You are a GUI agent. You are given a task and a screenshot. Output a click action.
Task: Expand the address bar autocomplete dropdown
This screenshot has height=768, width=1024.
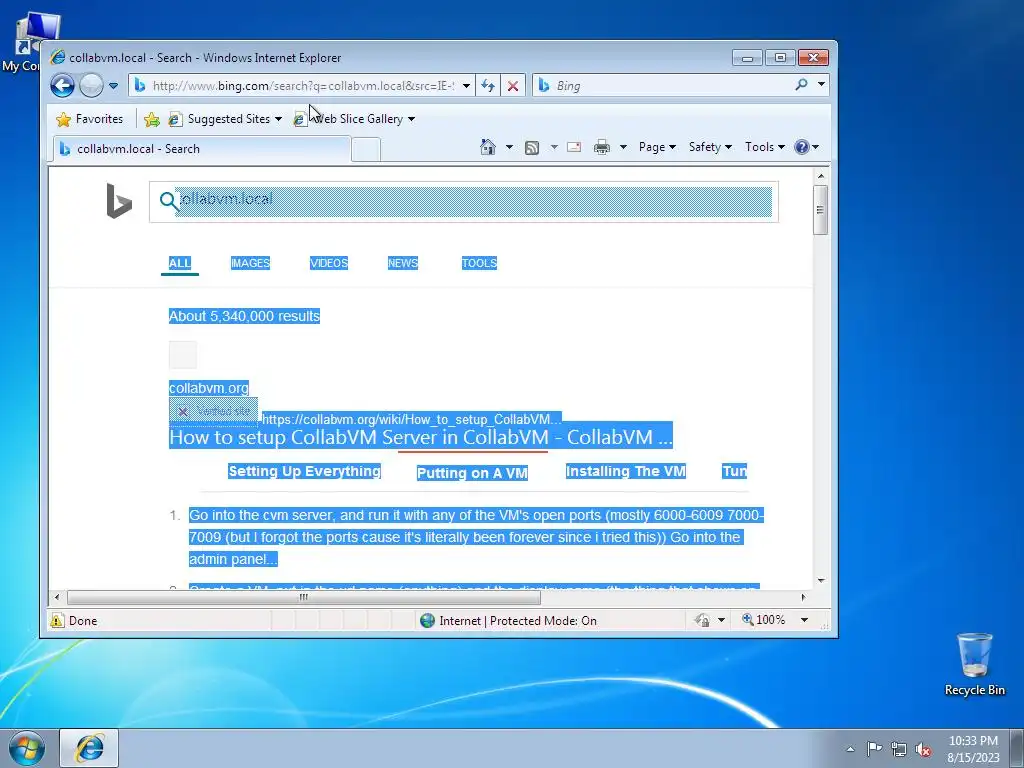tap(466, 86)
